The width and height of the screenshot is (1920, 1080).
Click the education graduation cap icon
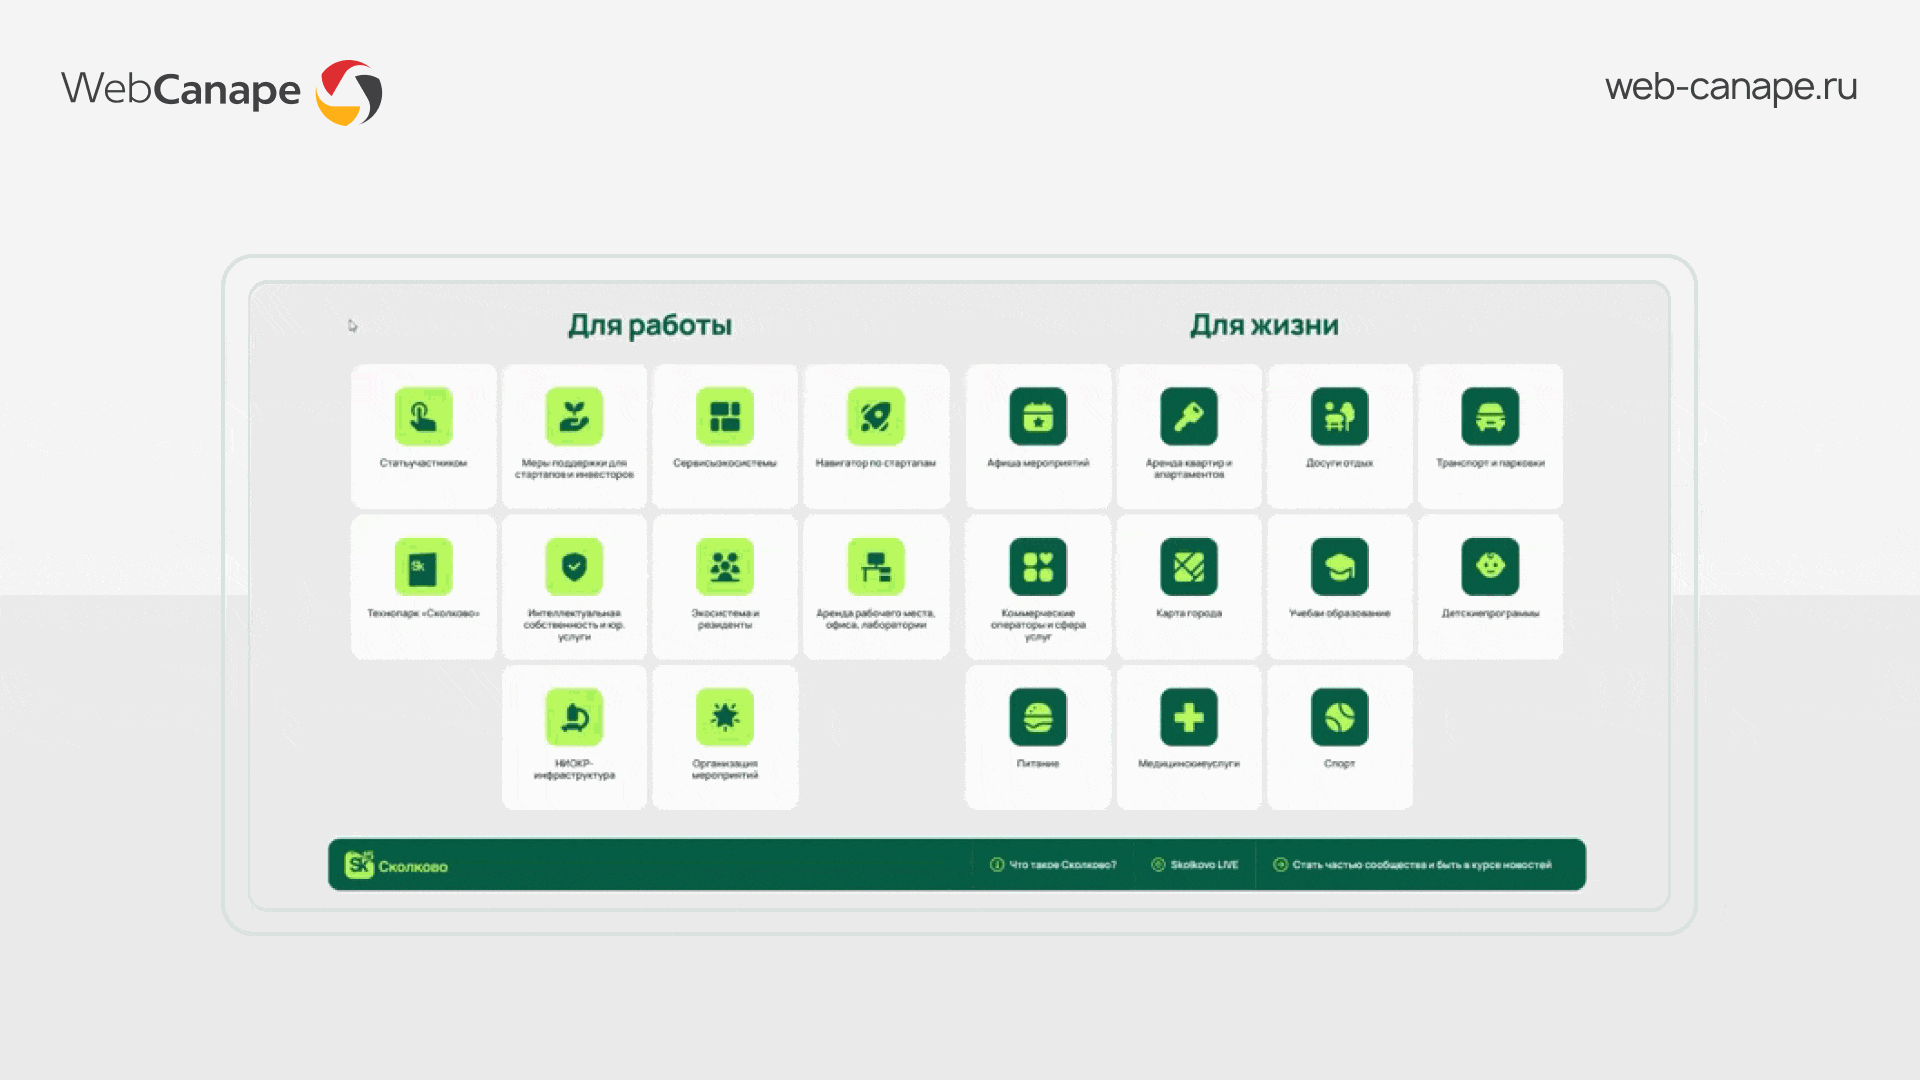(1339, 567)
